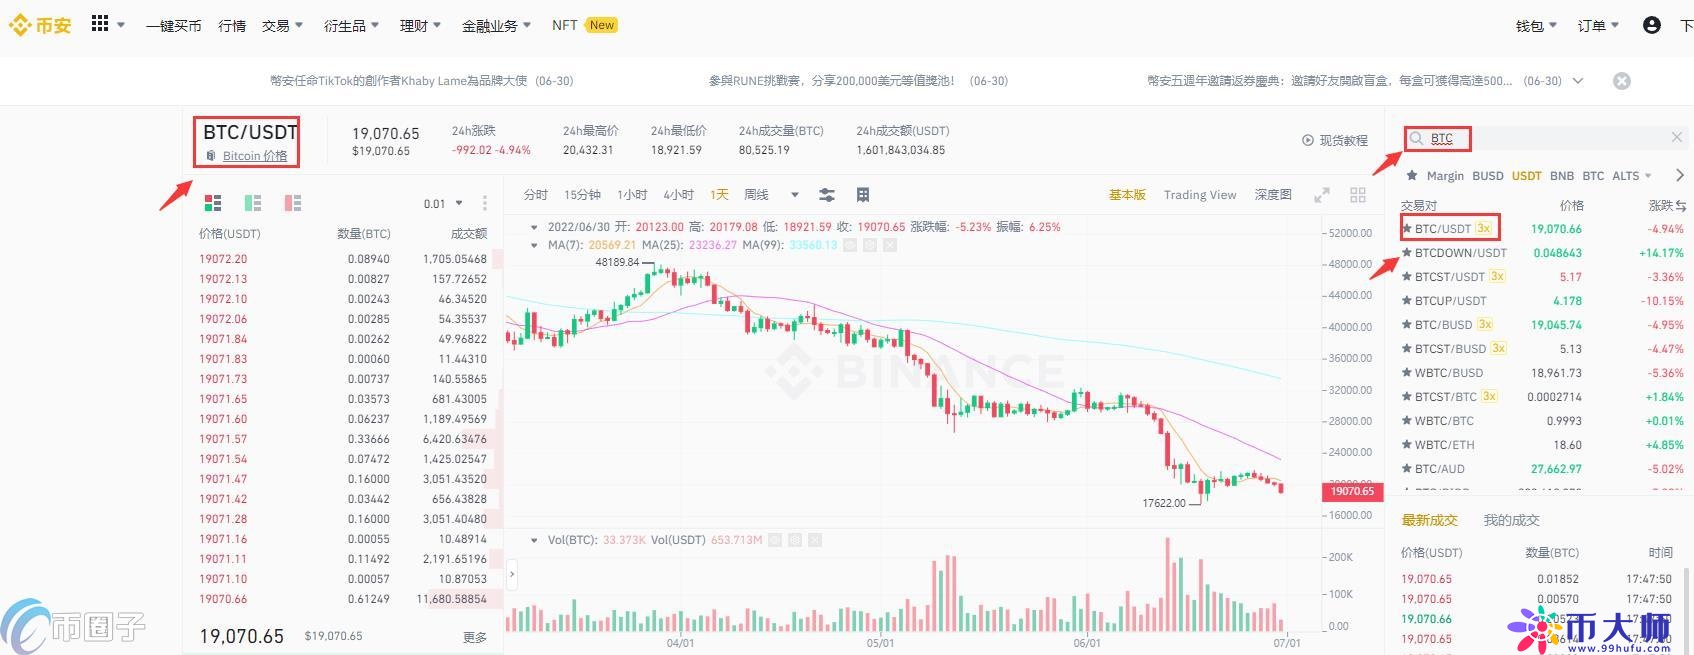Viewport: 1694px width, 655px height.
Task: Select the BUSD market tab
Action: coord(1488,175)
